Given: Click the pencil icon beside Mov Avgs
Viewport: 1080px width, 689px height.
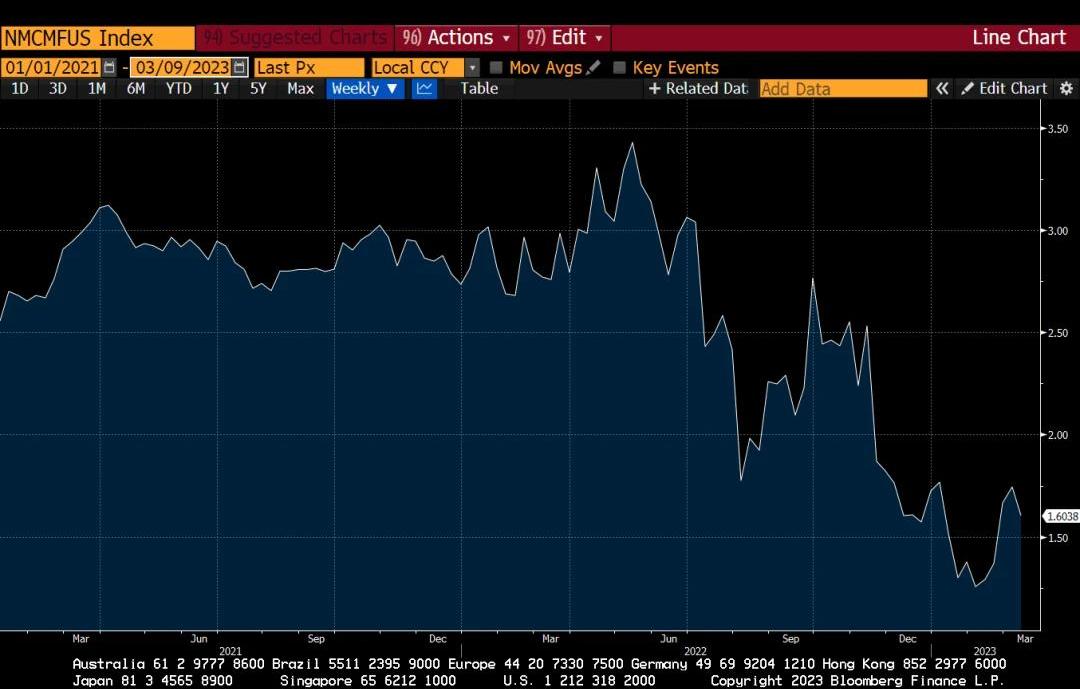Looking at the screenshot, I should tap(594, 68).
